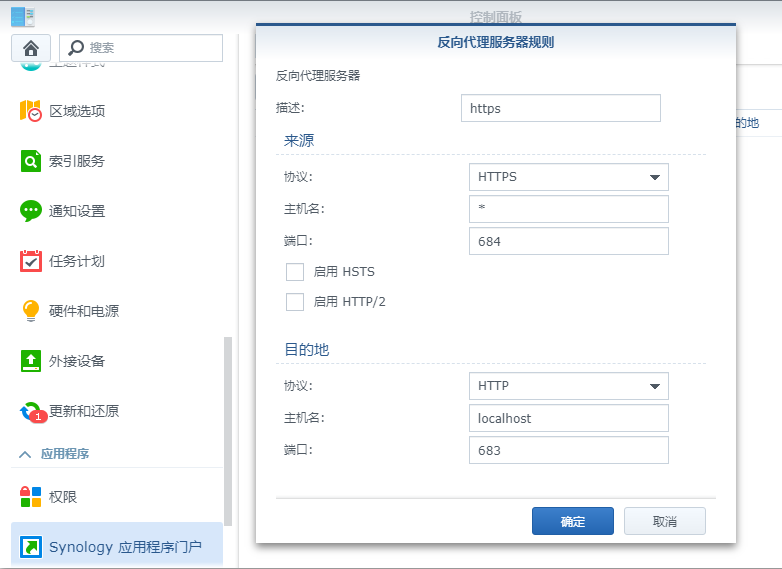Click the Synology 应用程序门户 arrow icon
The width and height of the screenshot is (782, 569).
click(x=30, y=547)
